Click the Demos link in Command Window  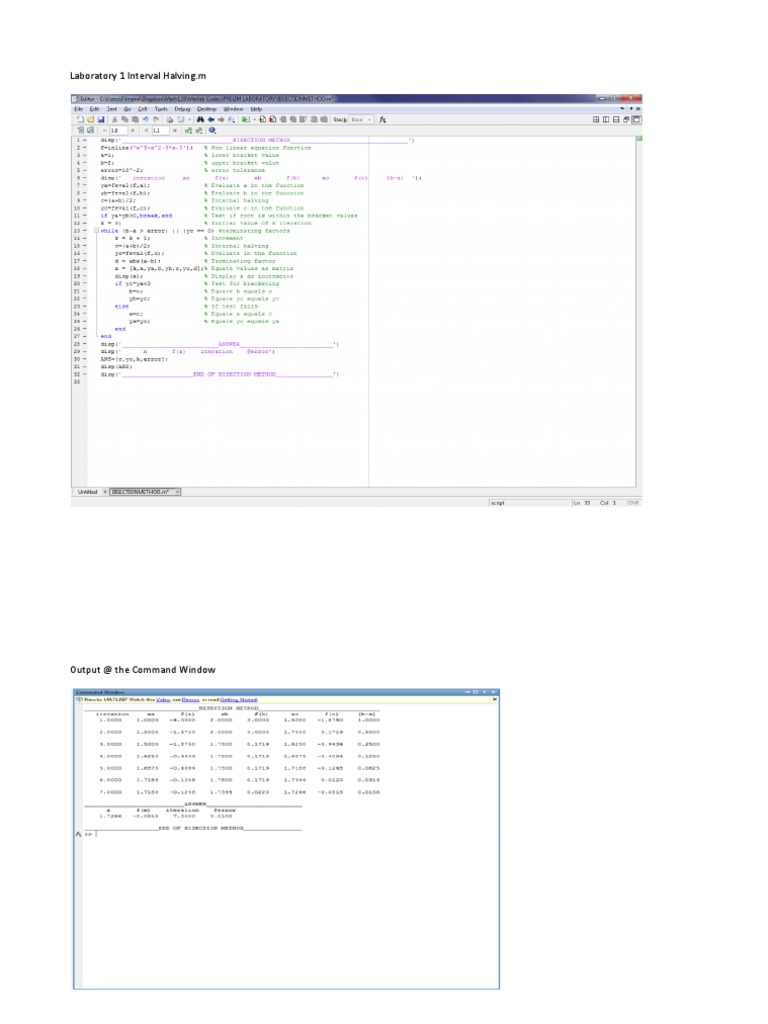point(189,699)
